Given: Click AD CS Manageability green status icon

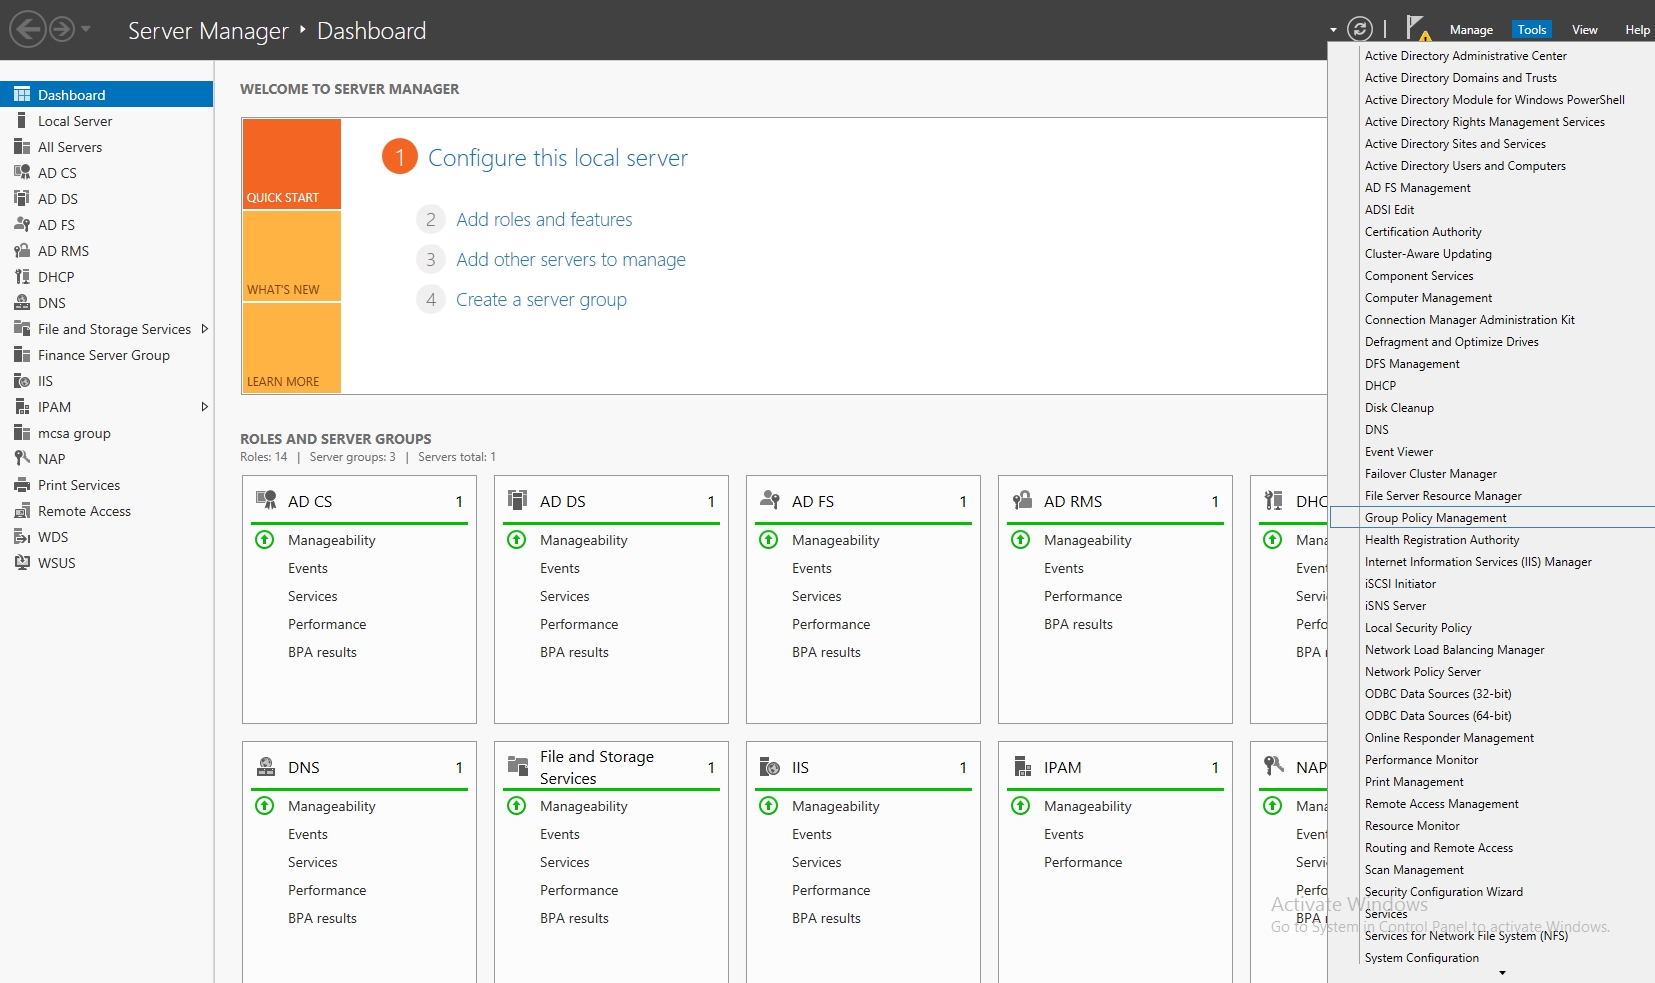Looking at the screenshot, I should click(x=265, y=540).
